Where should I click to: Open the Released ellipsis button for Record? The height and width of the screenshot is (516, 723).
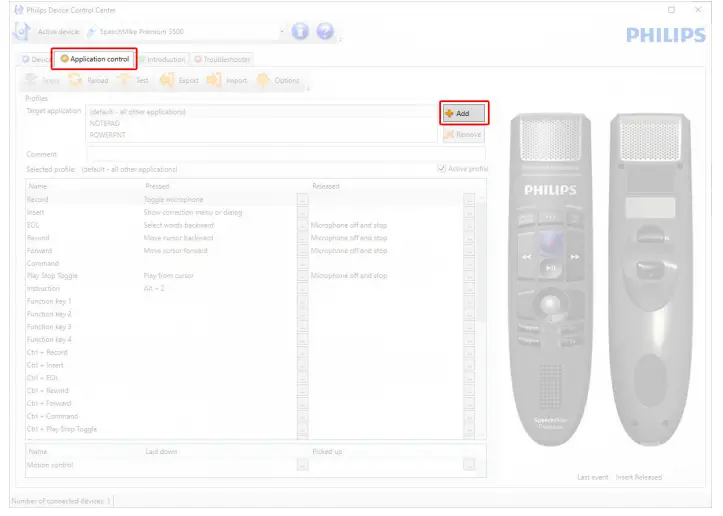(x=469, y=200)
